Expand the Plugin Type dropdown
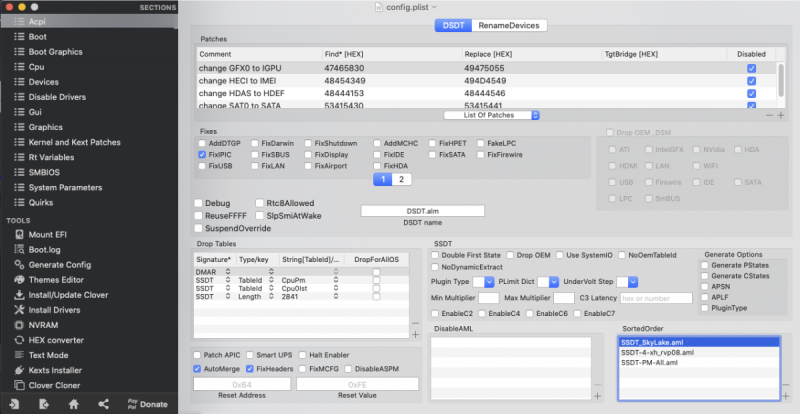 (484, 282)
